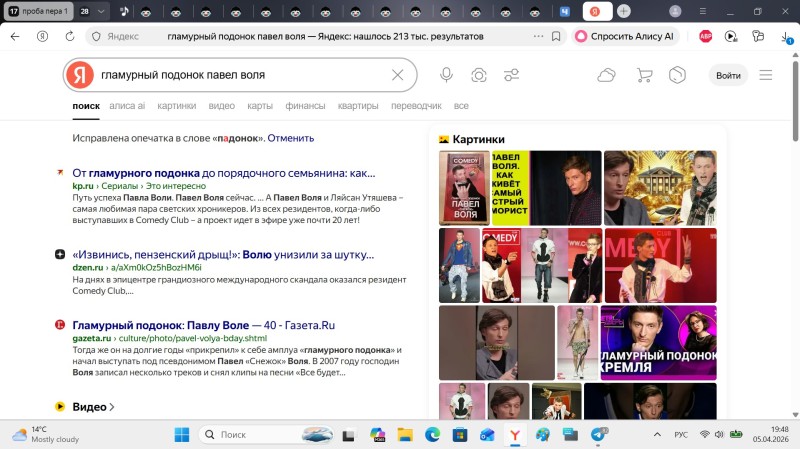Image resolution: width=800 pixels, height=449 pixels.
Task: Expand the Видео section chevron
Action: [x=112, y=407]
